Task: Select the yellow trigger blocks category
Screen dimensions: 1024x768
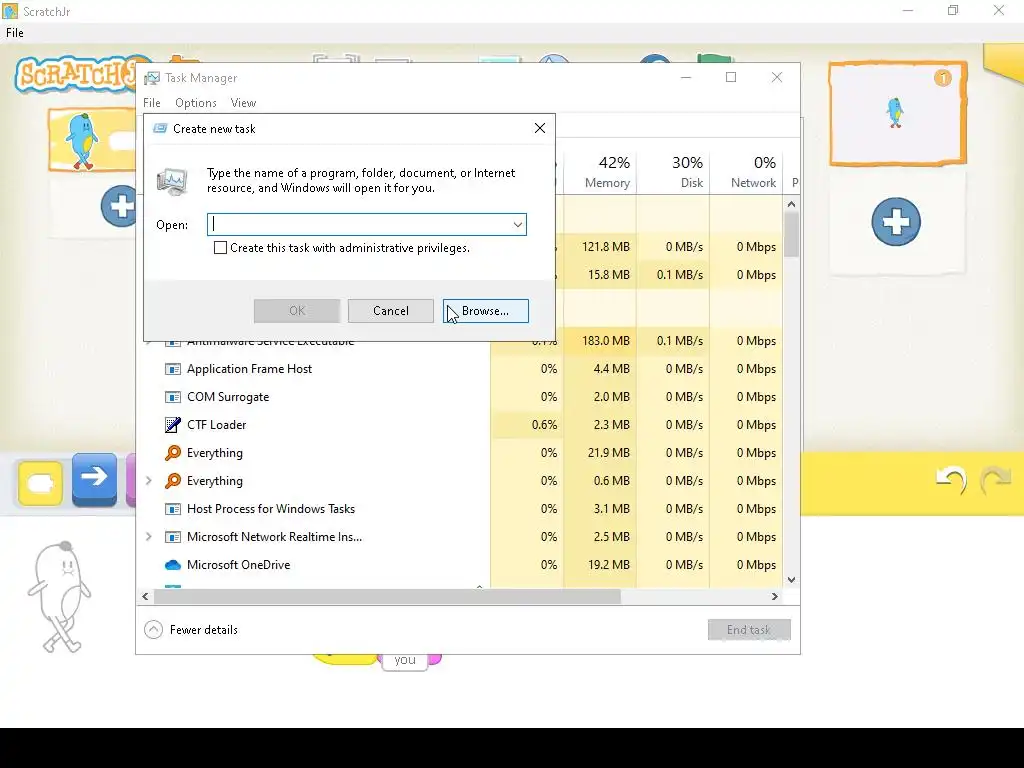Action: pos(40,483)
